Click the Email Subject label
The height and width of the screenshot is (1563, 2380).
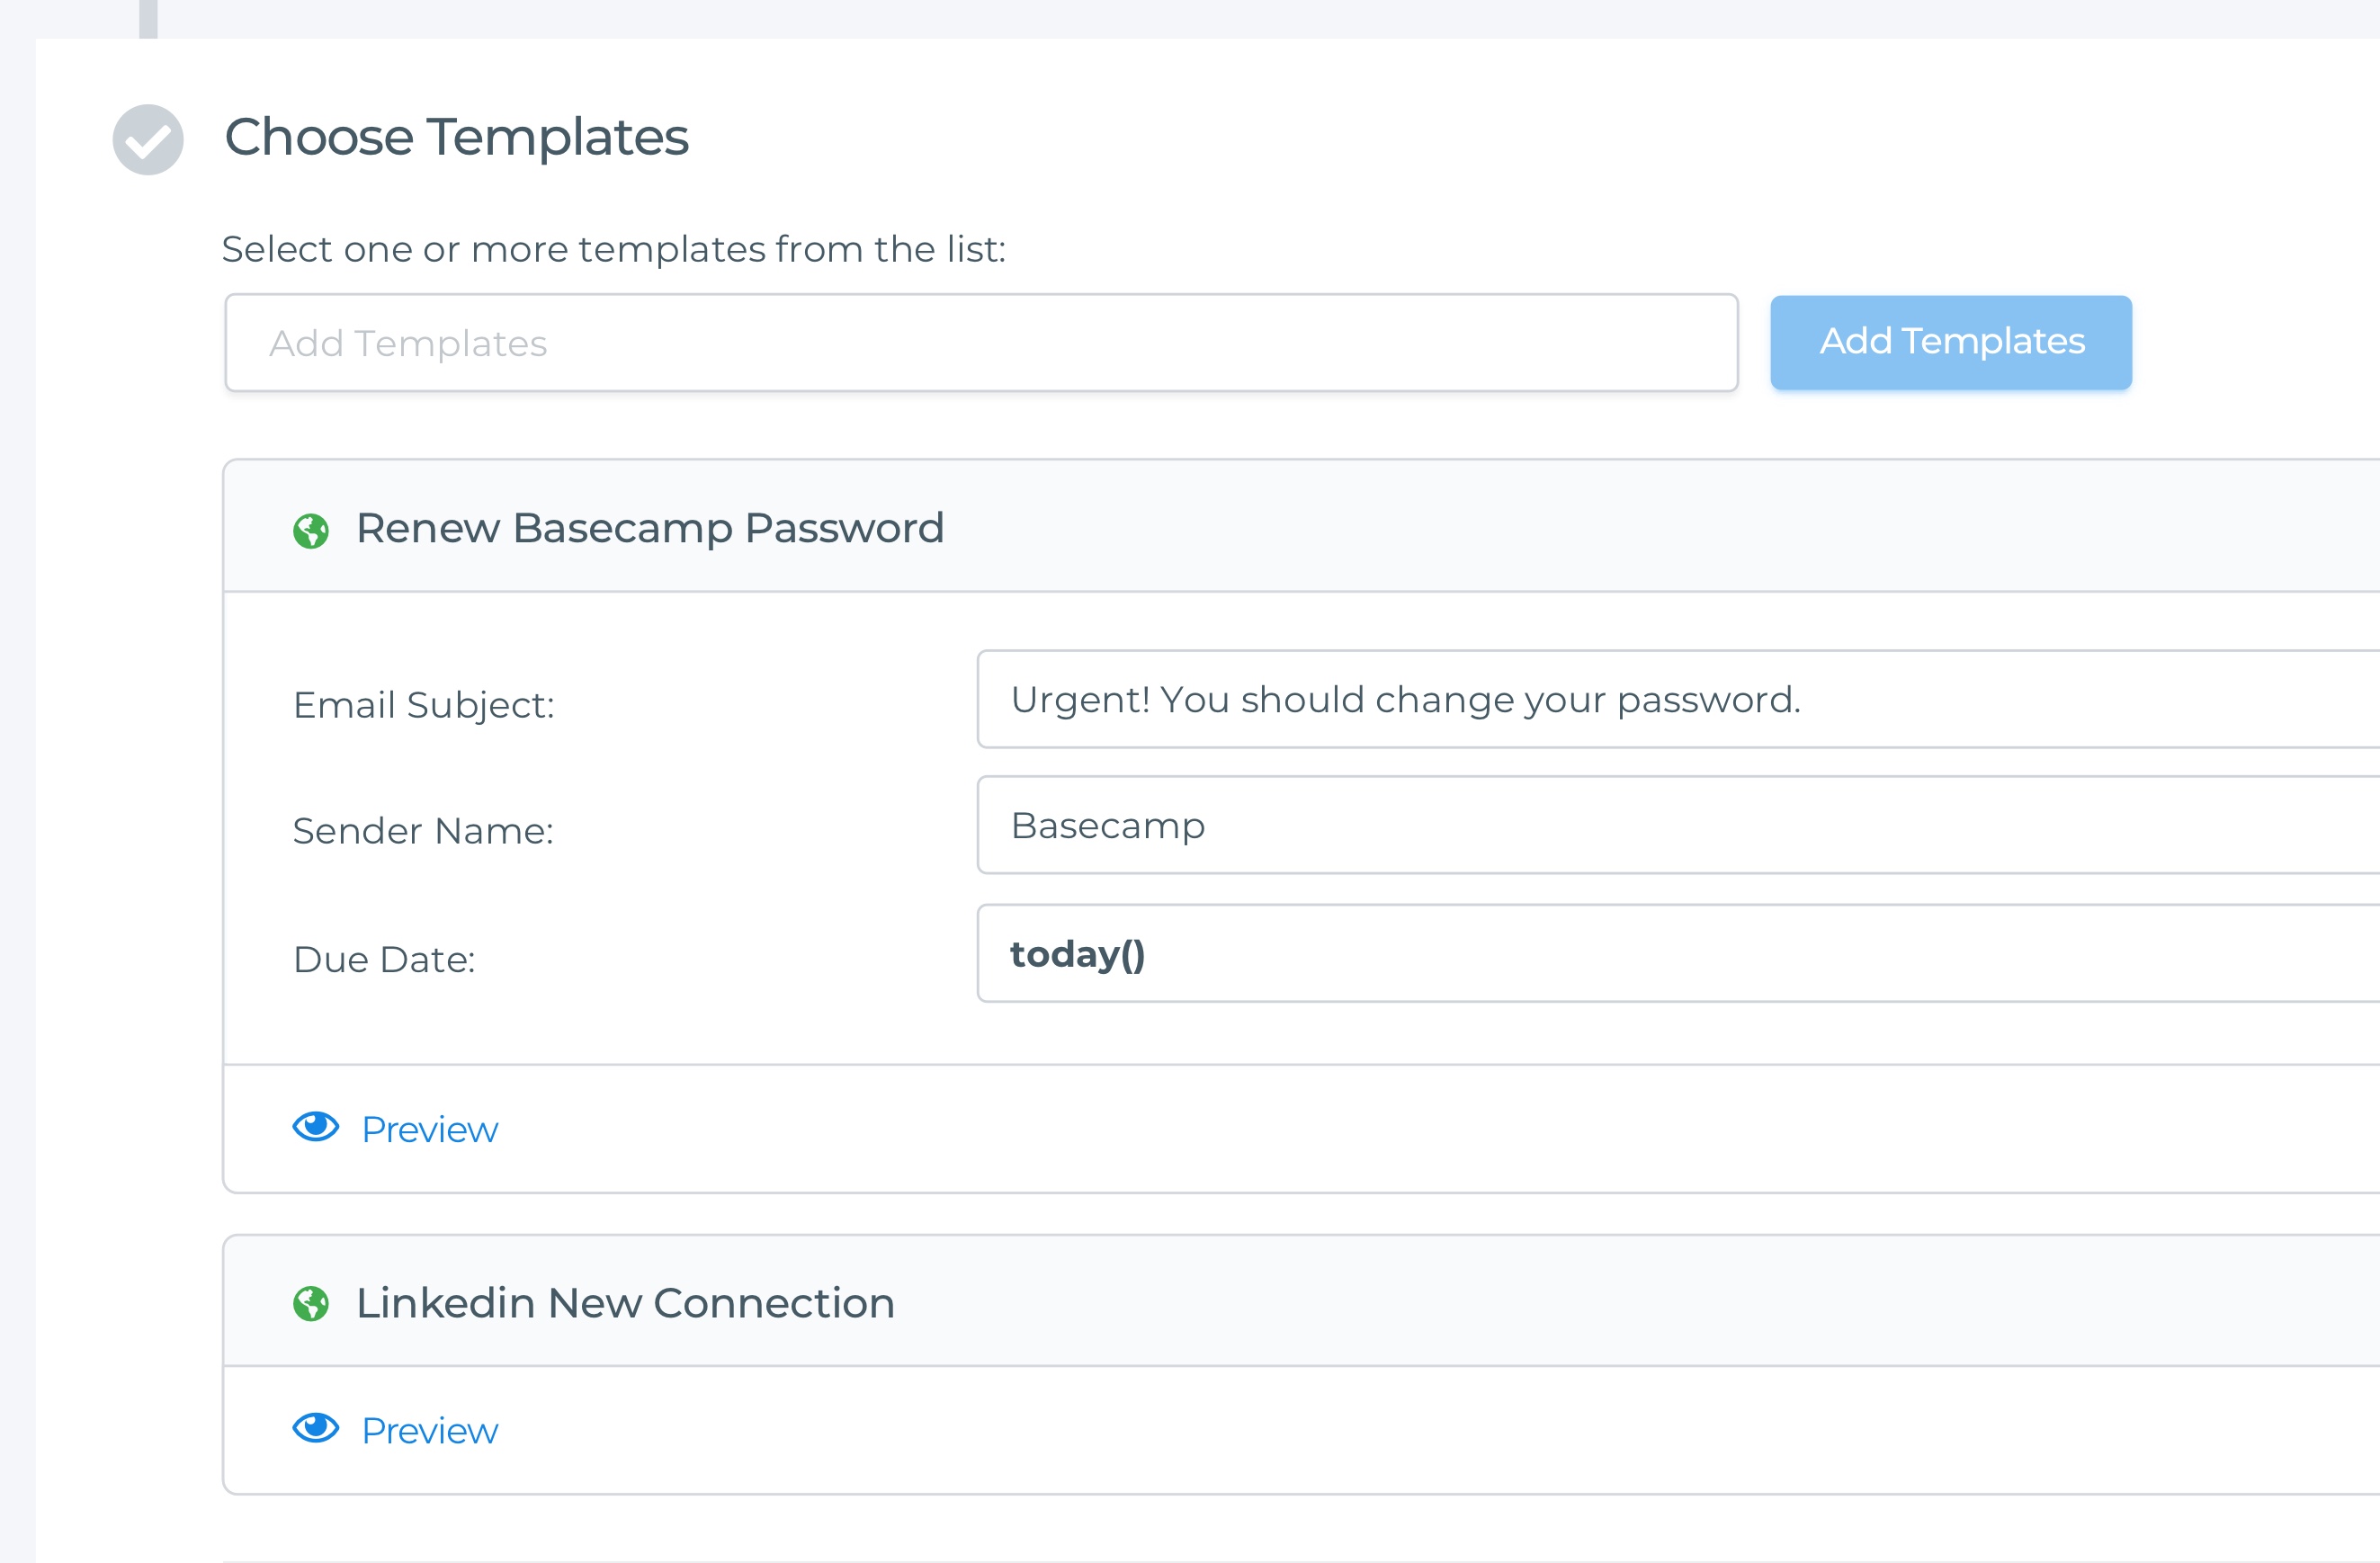(x=424, y=705)
